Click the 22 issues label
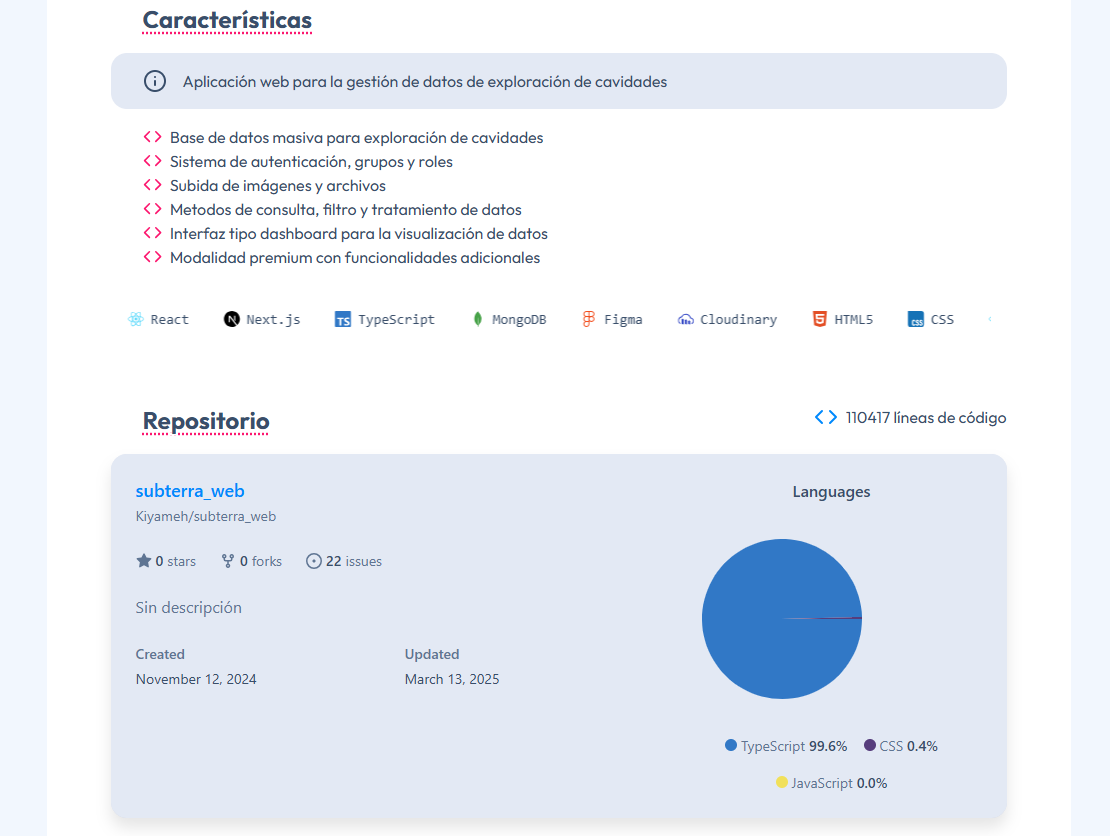This screenshot has height=836, width=1110. pyautogui.click(x=353, y=561)
